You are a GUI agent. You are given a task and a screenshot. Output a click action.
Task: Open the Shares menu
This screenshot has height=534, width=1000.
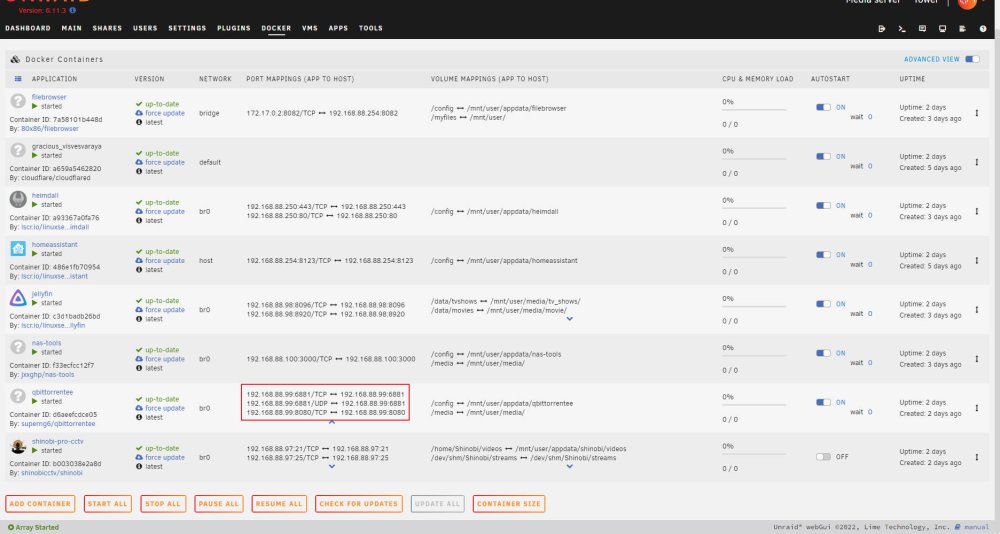(x=107, y=28)
